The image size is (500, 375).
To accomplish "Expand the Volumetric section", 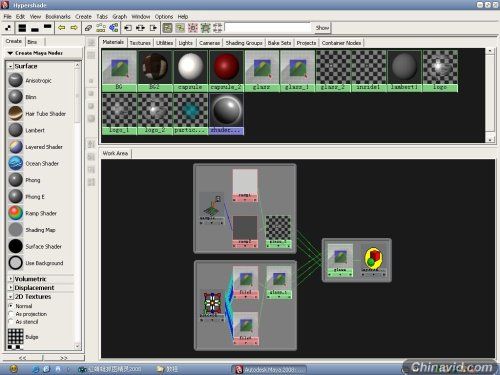I will click(10, 279).
